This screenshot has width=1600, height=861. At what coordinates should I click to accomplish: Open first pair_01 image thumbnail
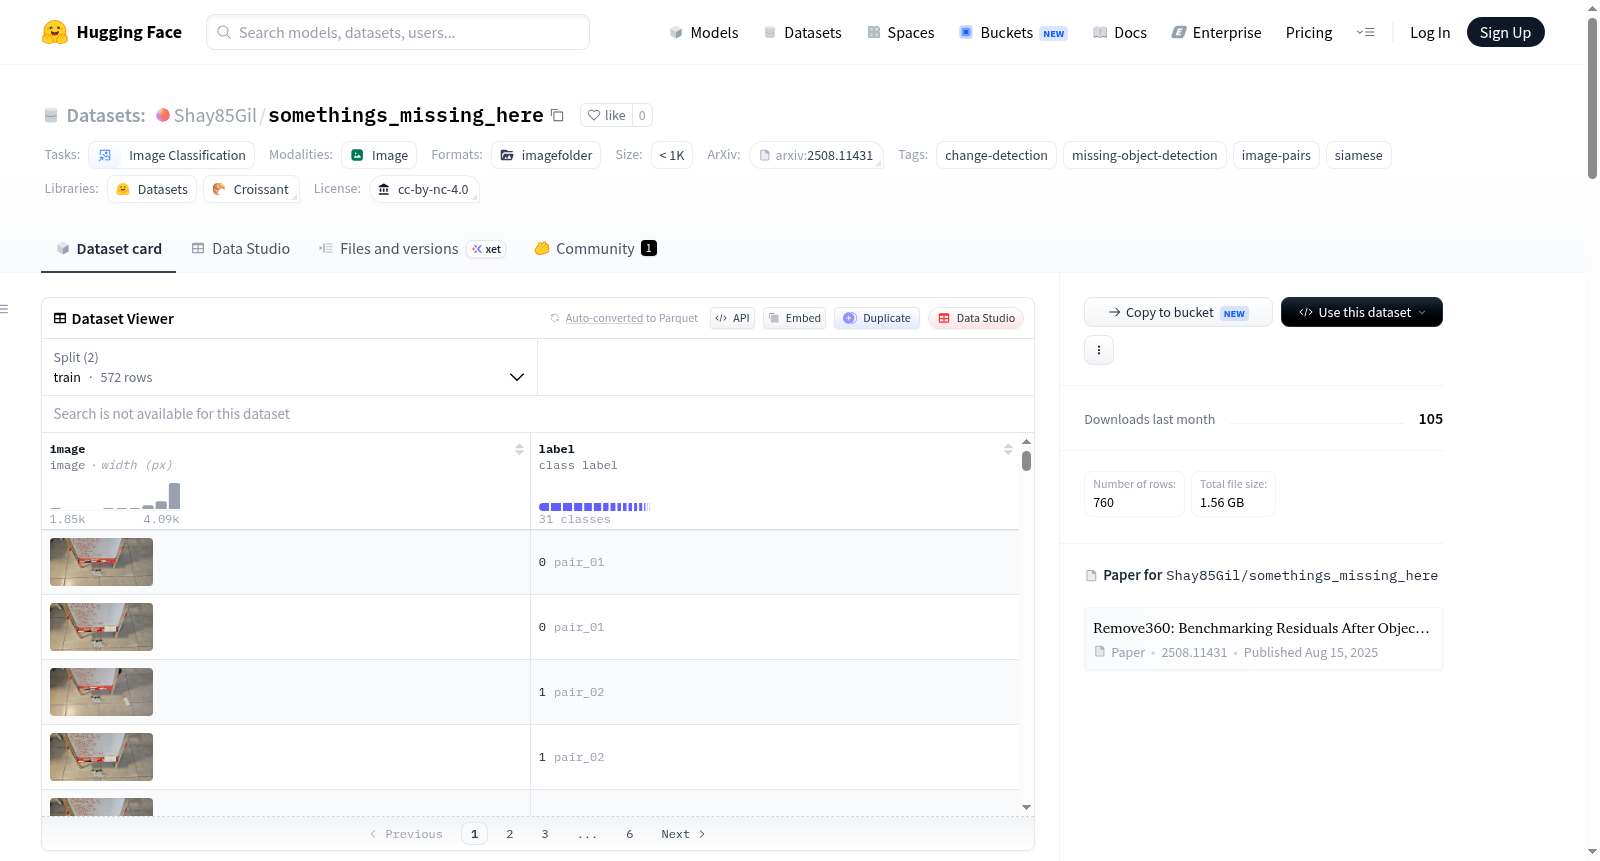[101, 562]
